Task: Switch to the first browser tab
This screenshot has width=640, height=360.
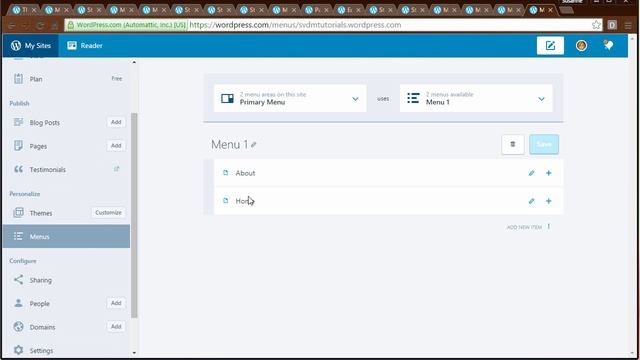Action: [24, 10]
